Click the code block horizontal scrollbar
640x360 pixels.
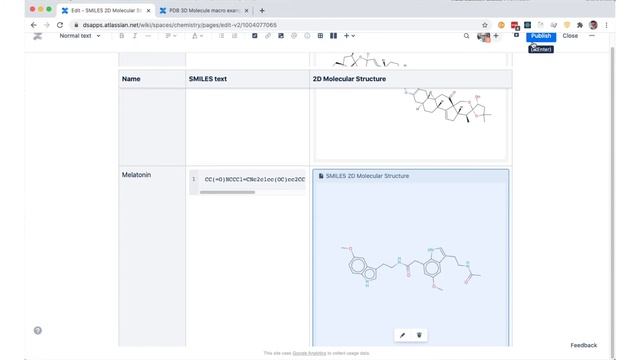227,192
